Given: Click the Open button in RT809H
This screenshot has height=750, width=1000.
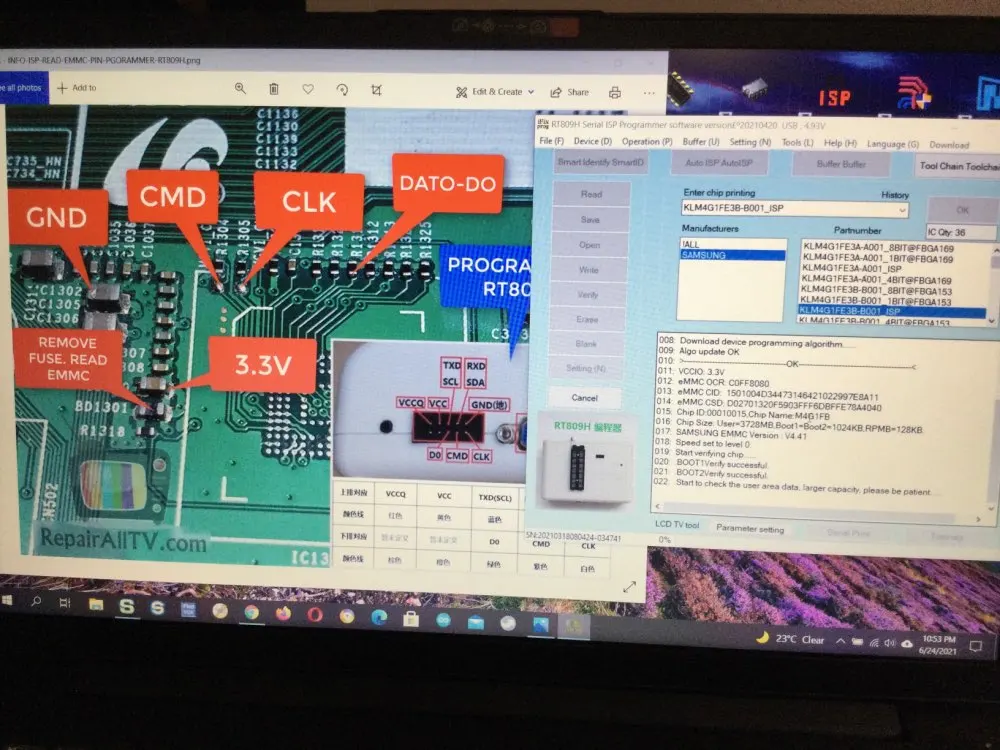Looking at the screenshot, I should pyautogui.click(x=590, y=245).
